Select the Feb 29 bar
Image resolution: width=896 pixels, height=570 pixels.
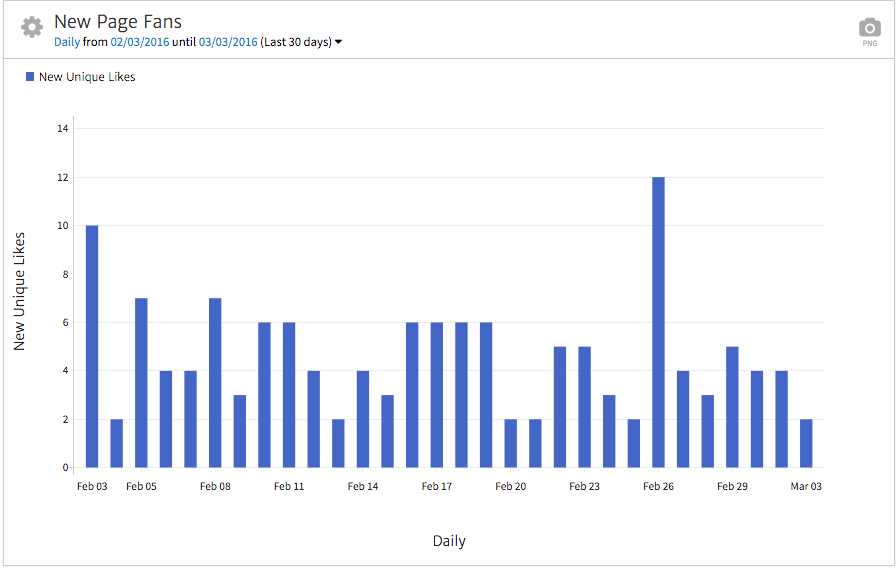point(732,407)
